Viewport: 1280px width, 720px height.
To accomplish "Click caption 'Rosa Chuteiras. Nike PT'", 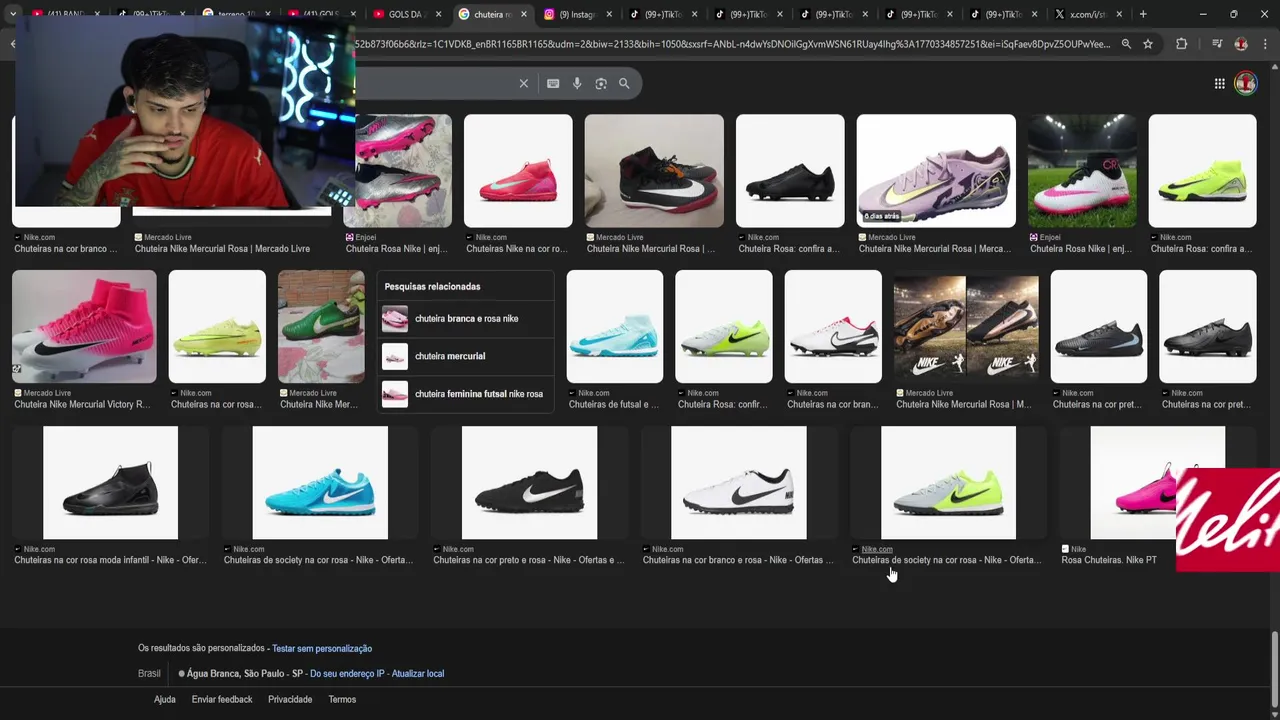I will pyautogui.click(x=1109, y=561).
